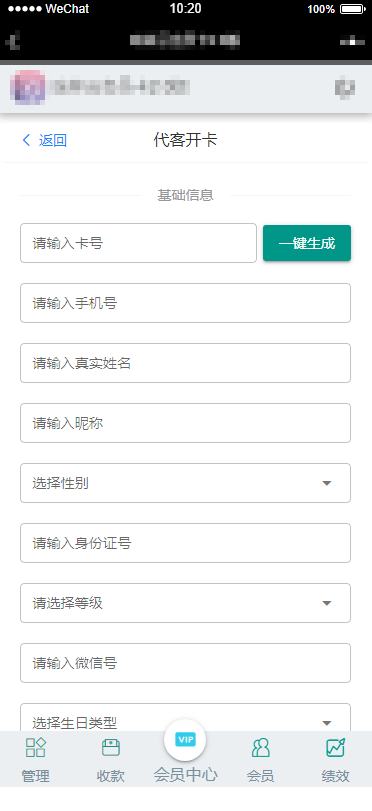Focus the 请输入卡号 input field
The height and width of the screenshot is (811, 372).
138,243
